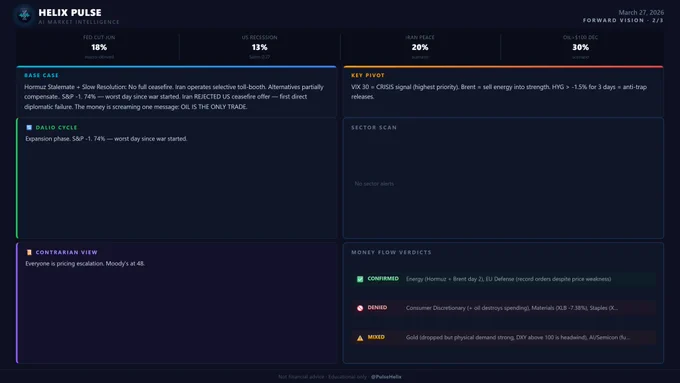The image size is (680, 383).
Task: Click the MIXED verdict label
Action: 376,337
